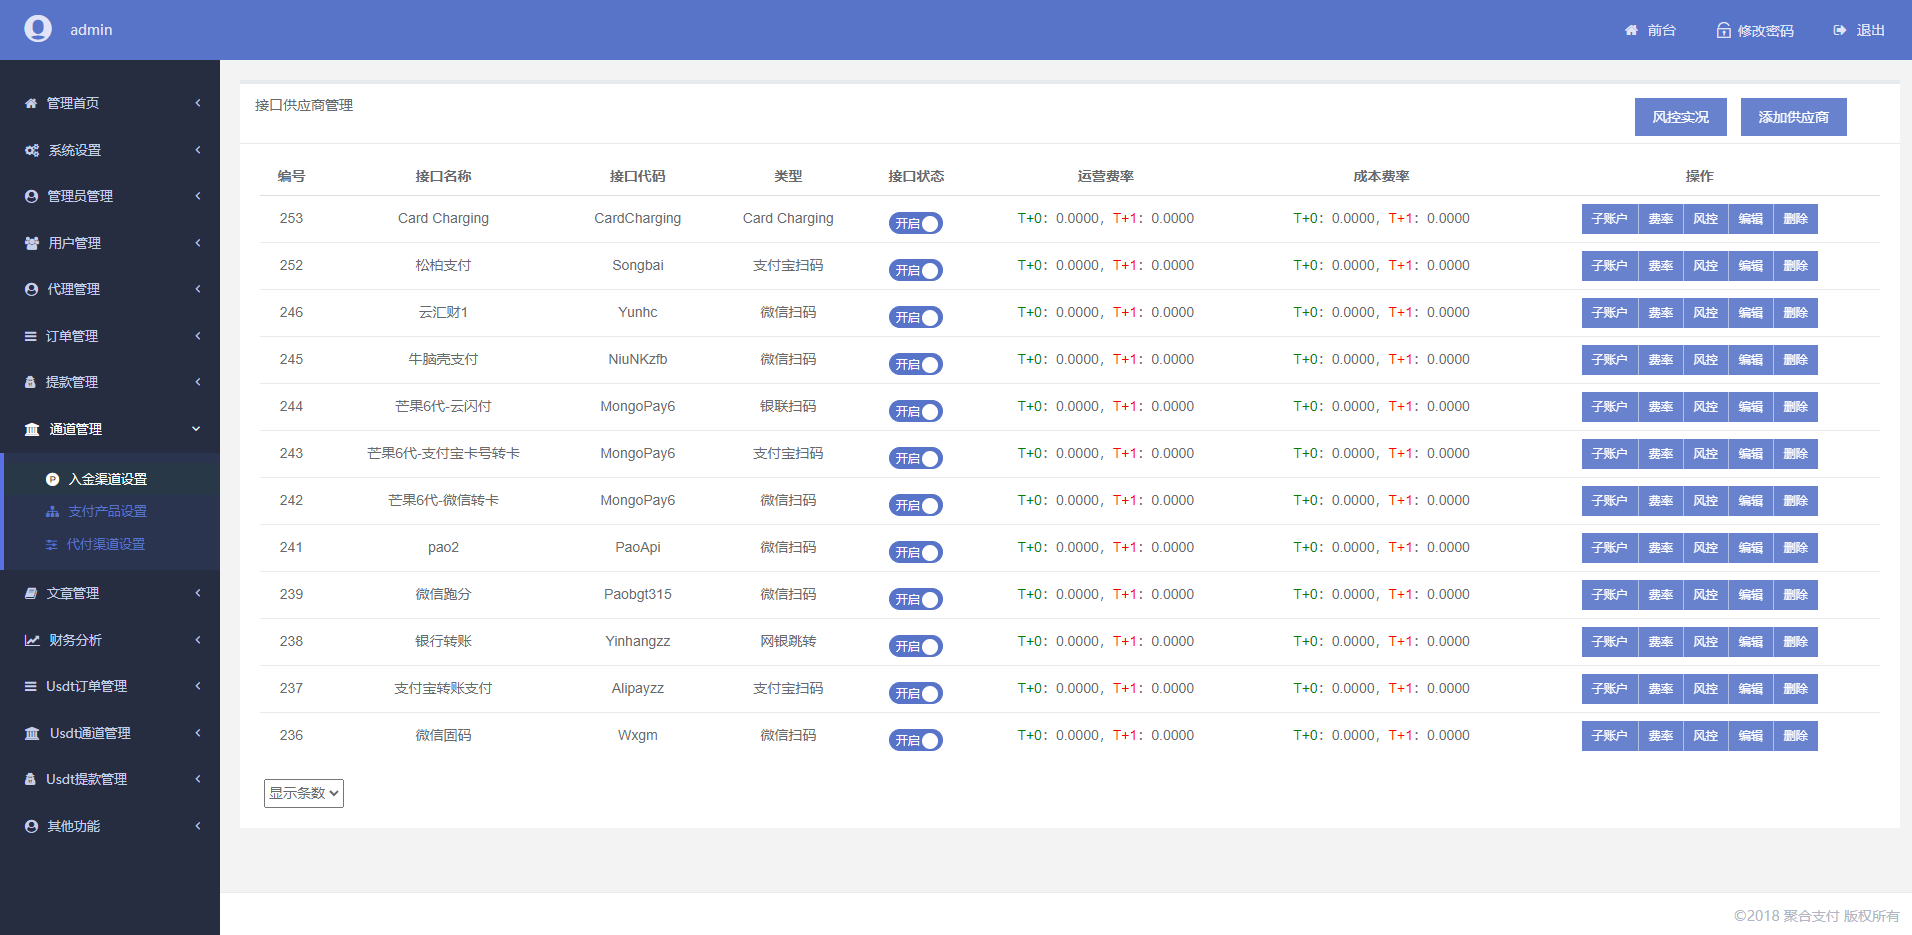Open the 代理管理 sidebar menu
Screen dimensions: 1912x935
[110, 289]
